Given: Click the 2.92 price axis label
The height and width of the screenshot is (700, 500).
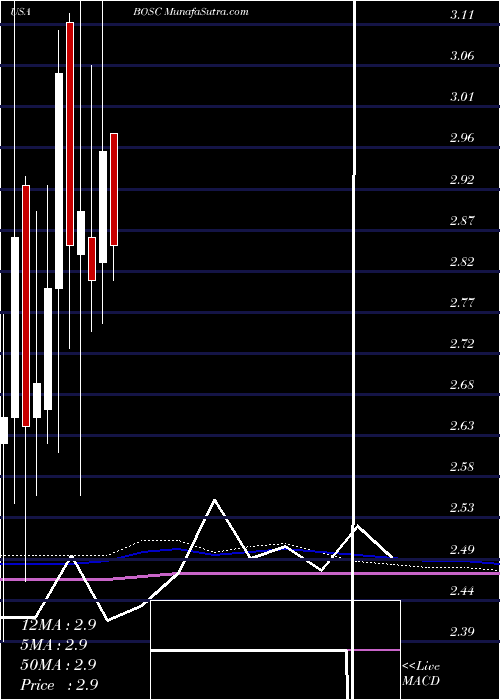Looking at the screenshot, I should 461,179.
